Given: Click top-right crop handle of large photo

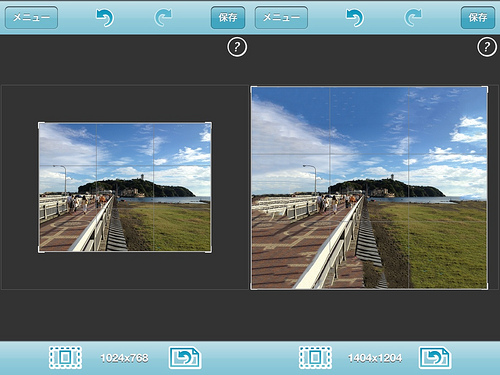Looking at the screenshot, I should [x=485, y=89].
